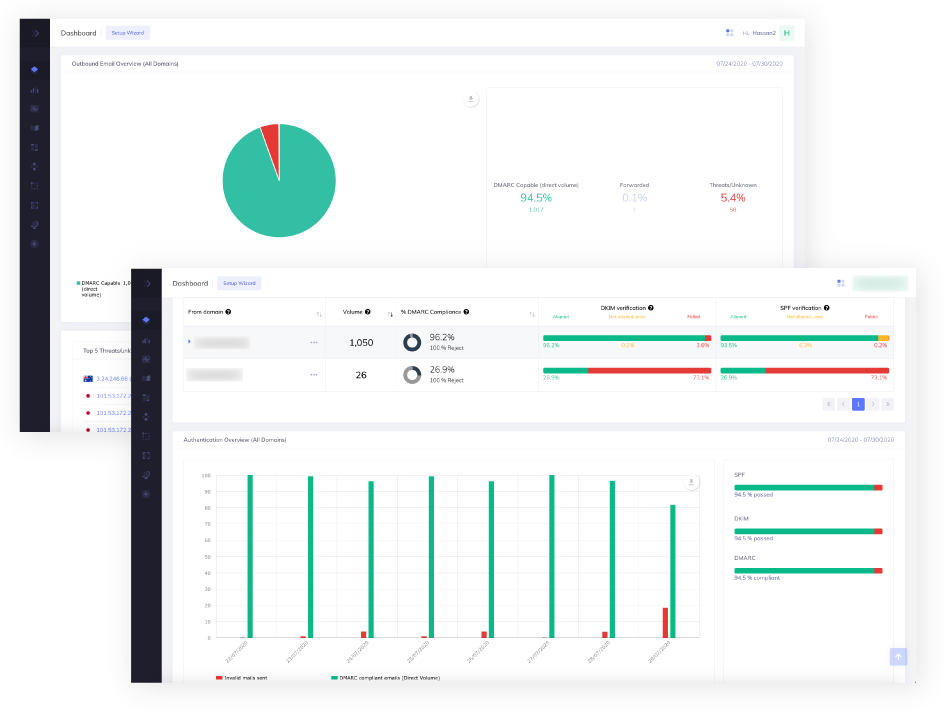Open three-dot menu for the 26 volume row

pyautogui.click(x=314, y=375)
